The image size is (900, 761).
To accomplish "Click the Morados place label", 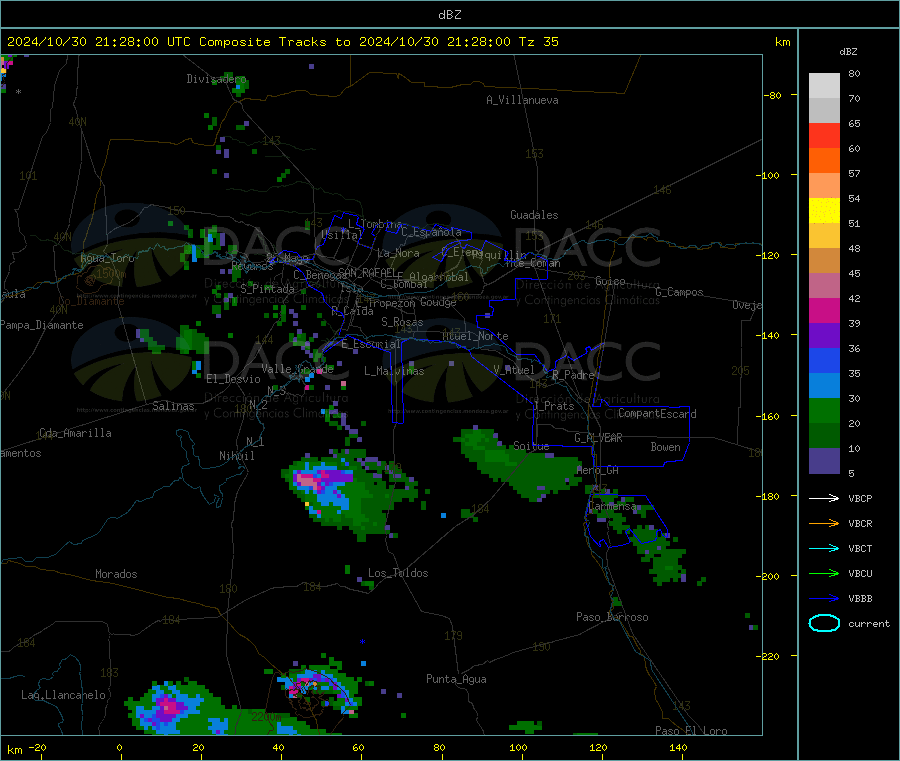I will click(116, 574).
